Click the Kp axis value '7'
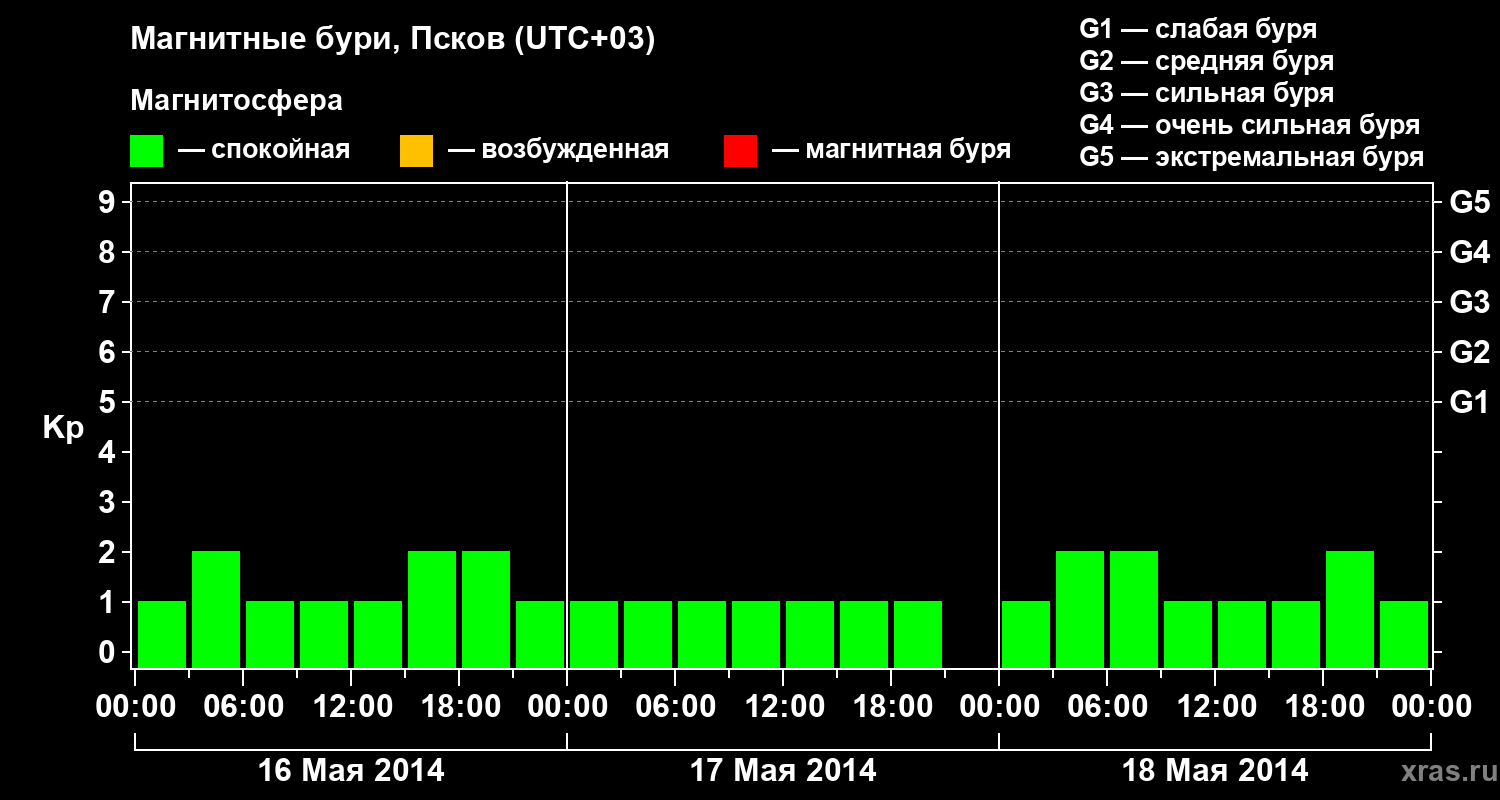The width and height of the screenshot is (1500, 800). pos(109,302)
